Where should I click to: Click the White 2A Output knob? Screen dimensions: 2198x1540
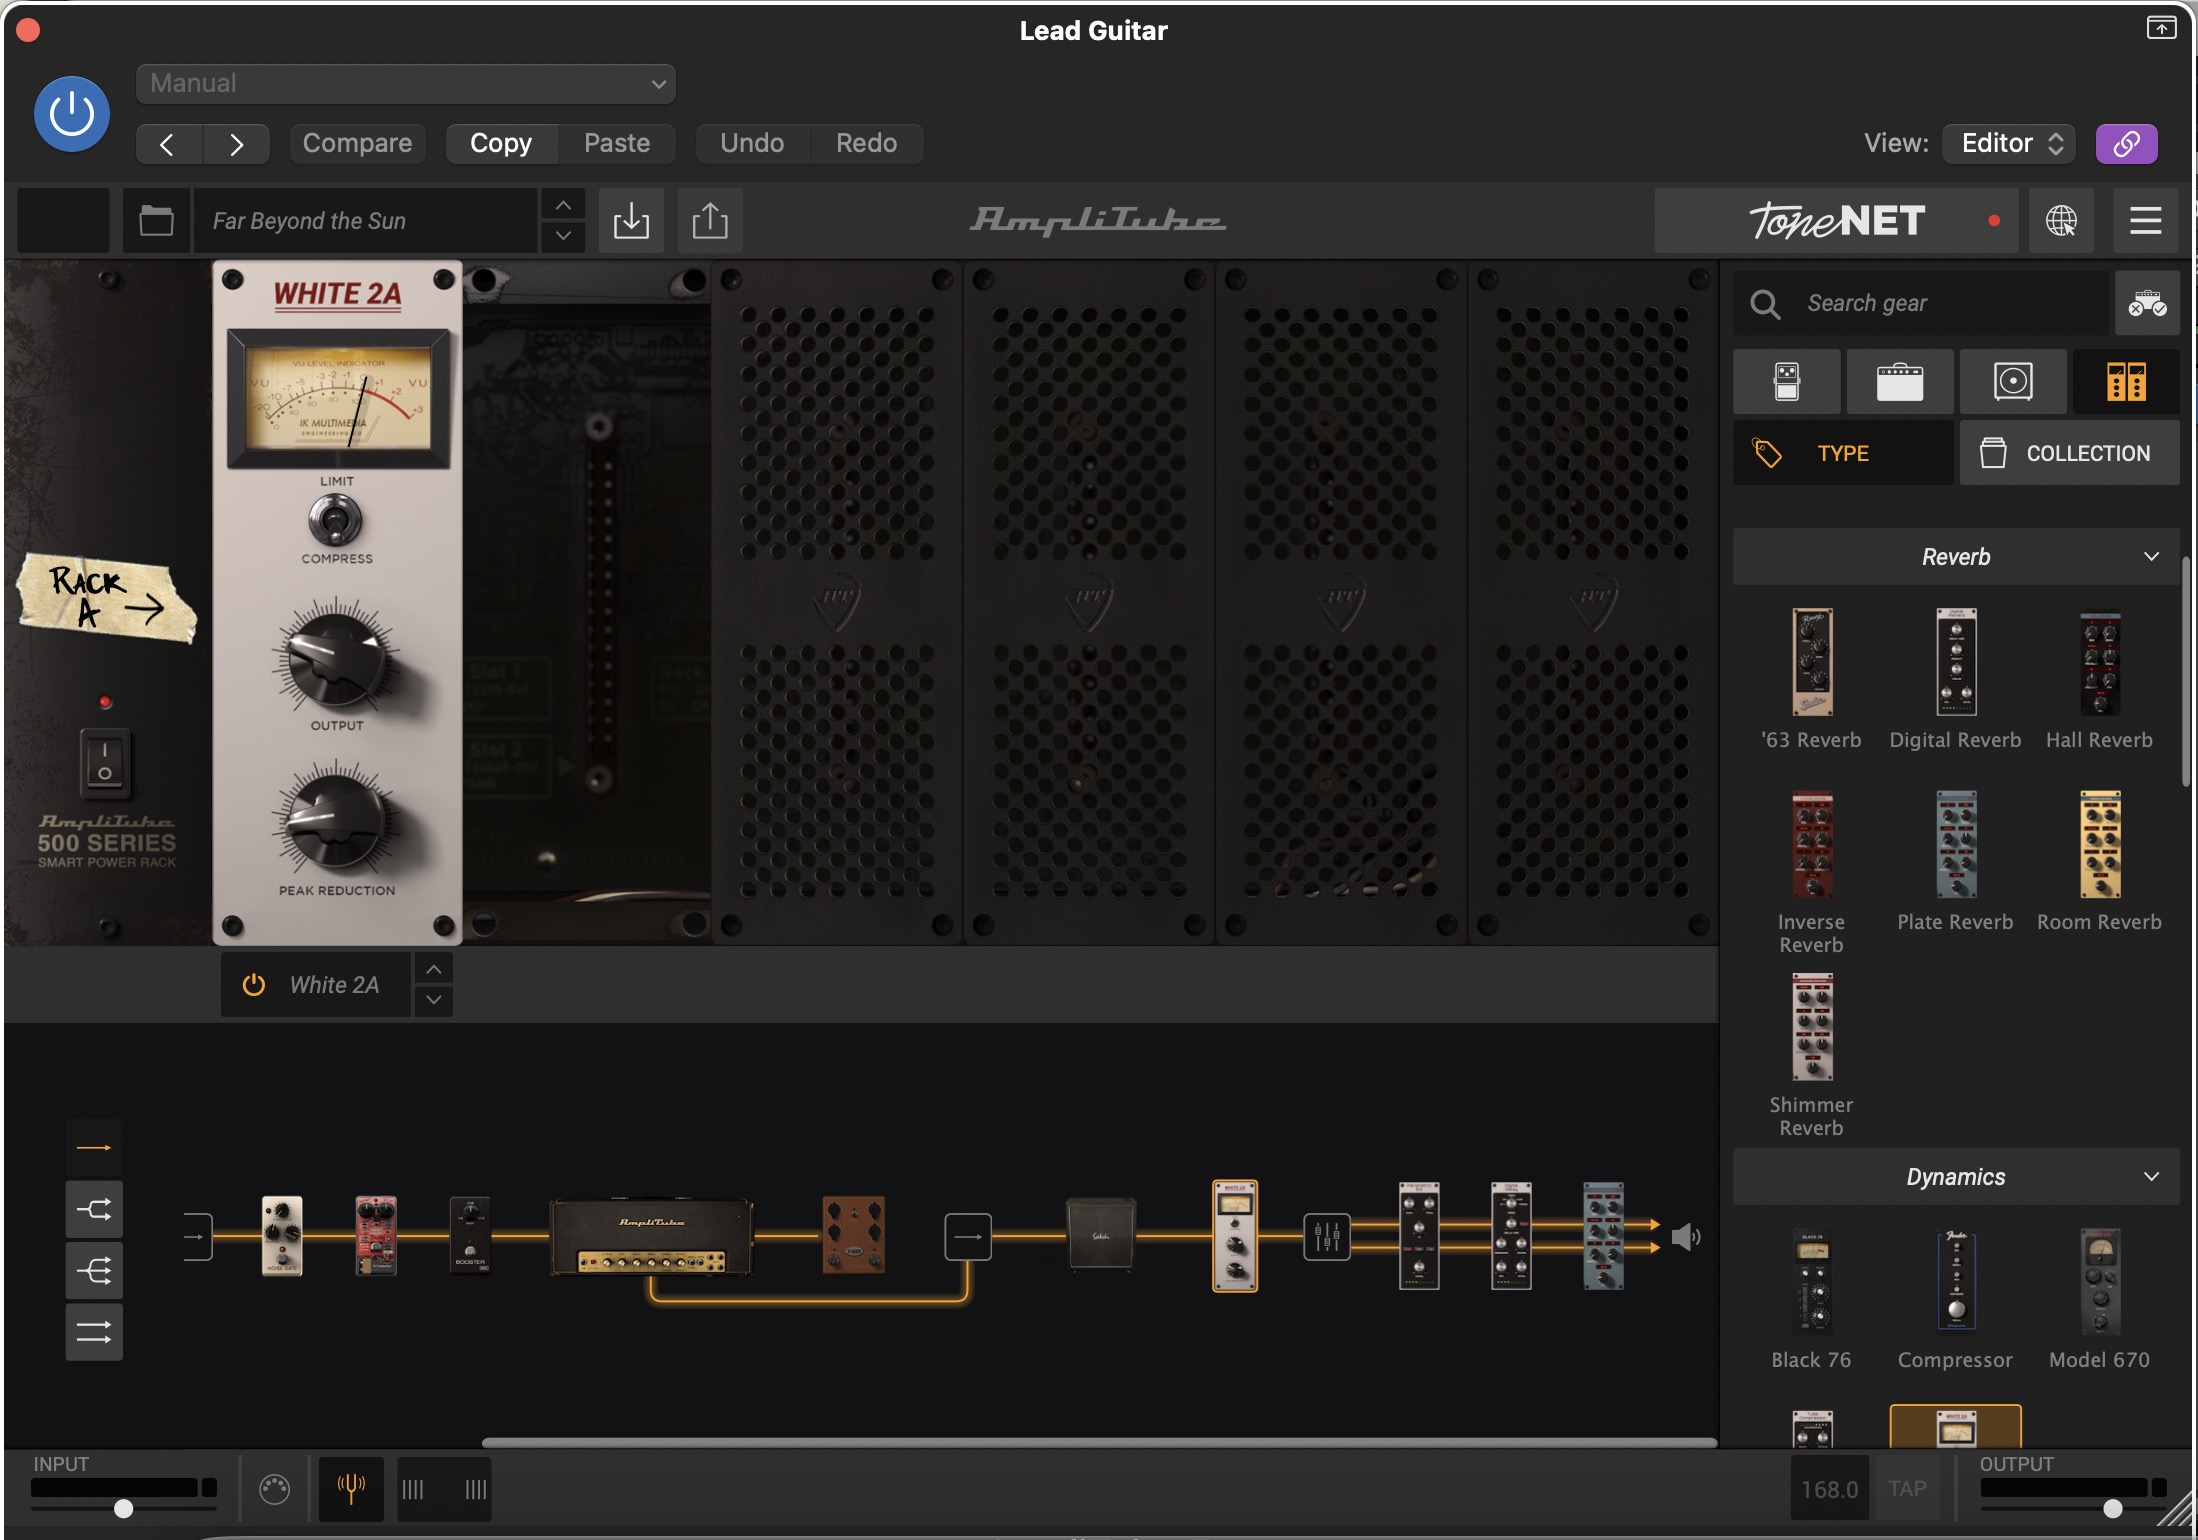pos(335,658)
